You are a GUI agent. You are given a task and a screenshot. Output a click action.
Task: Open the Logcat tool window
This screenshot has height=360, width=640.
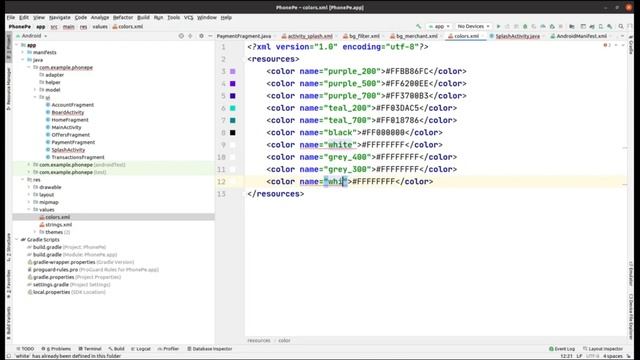click(x=141, y=349)
